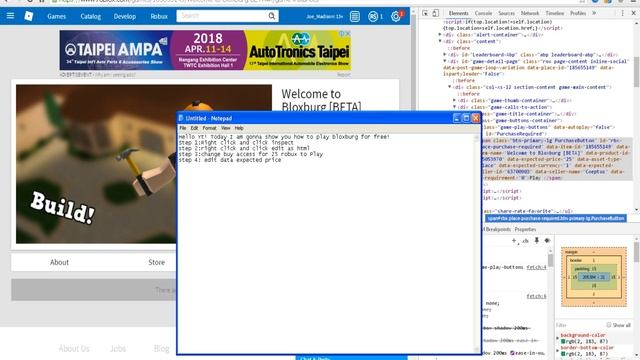Click the About Us footer link
Viewport: 640px width, 360px height.
tap(74, 349)
